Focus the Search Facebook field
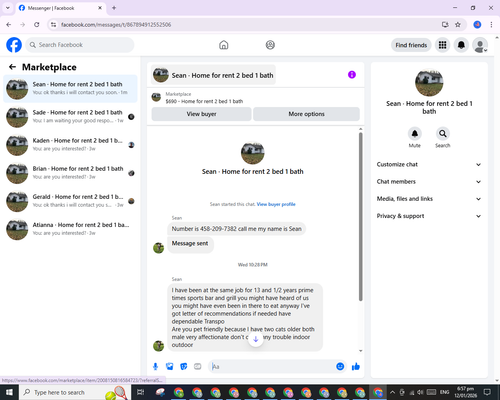Screen dimensions: 500x400 (80, 45)
